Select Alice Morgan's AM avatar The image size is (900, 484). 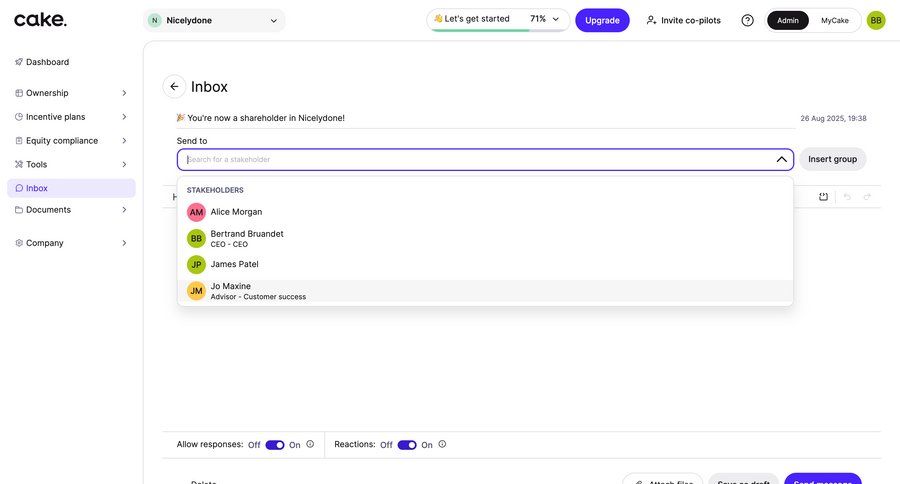click(x=196, y=212)
